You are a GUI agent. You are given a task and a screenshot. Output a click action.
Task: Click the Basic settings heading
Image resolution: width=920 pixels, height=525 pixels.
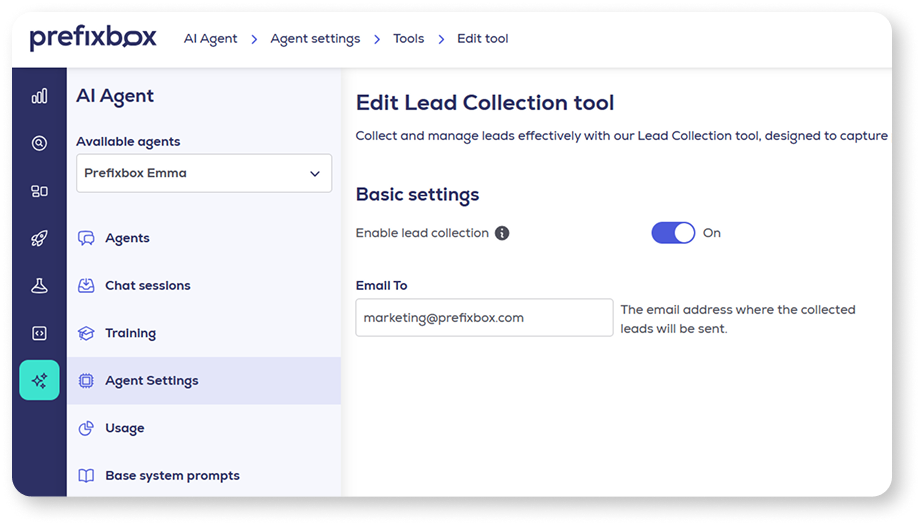(417, 194)
